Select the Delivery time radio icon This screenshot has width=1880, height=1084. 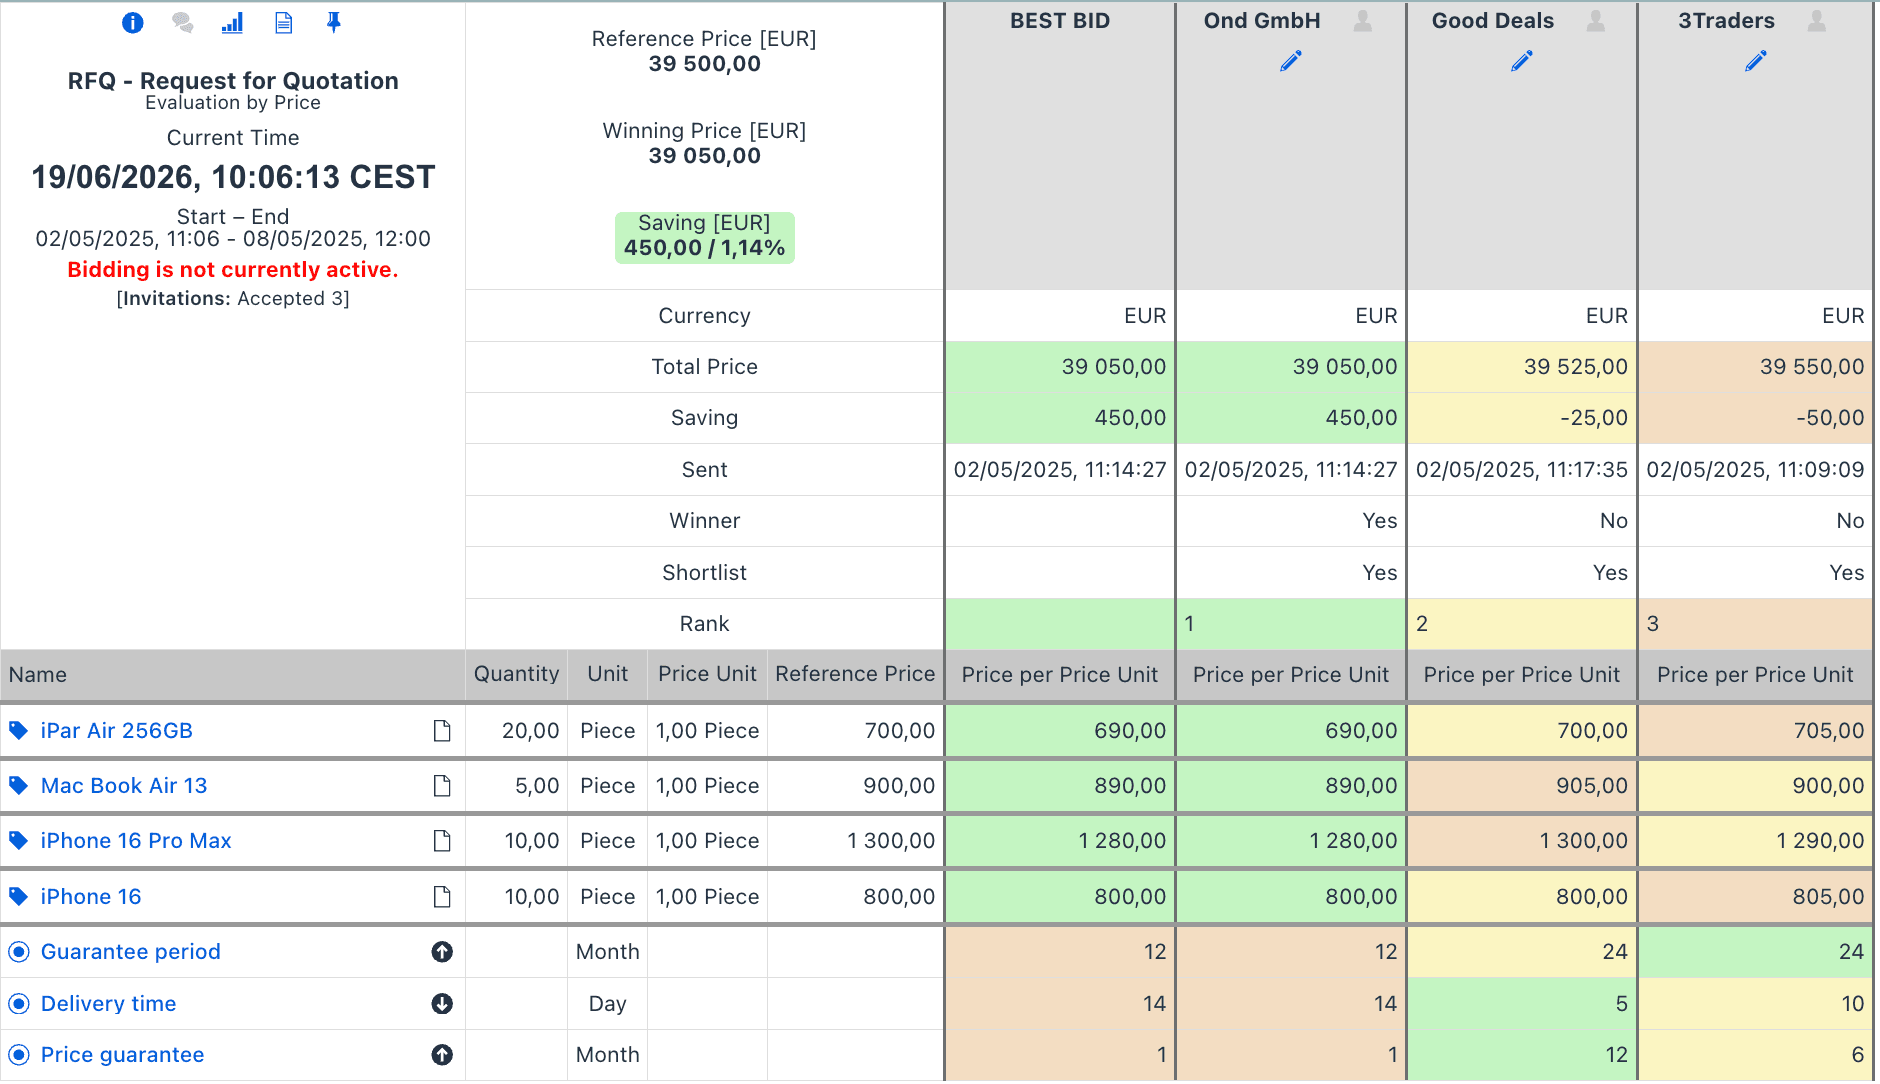18,1004
